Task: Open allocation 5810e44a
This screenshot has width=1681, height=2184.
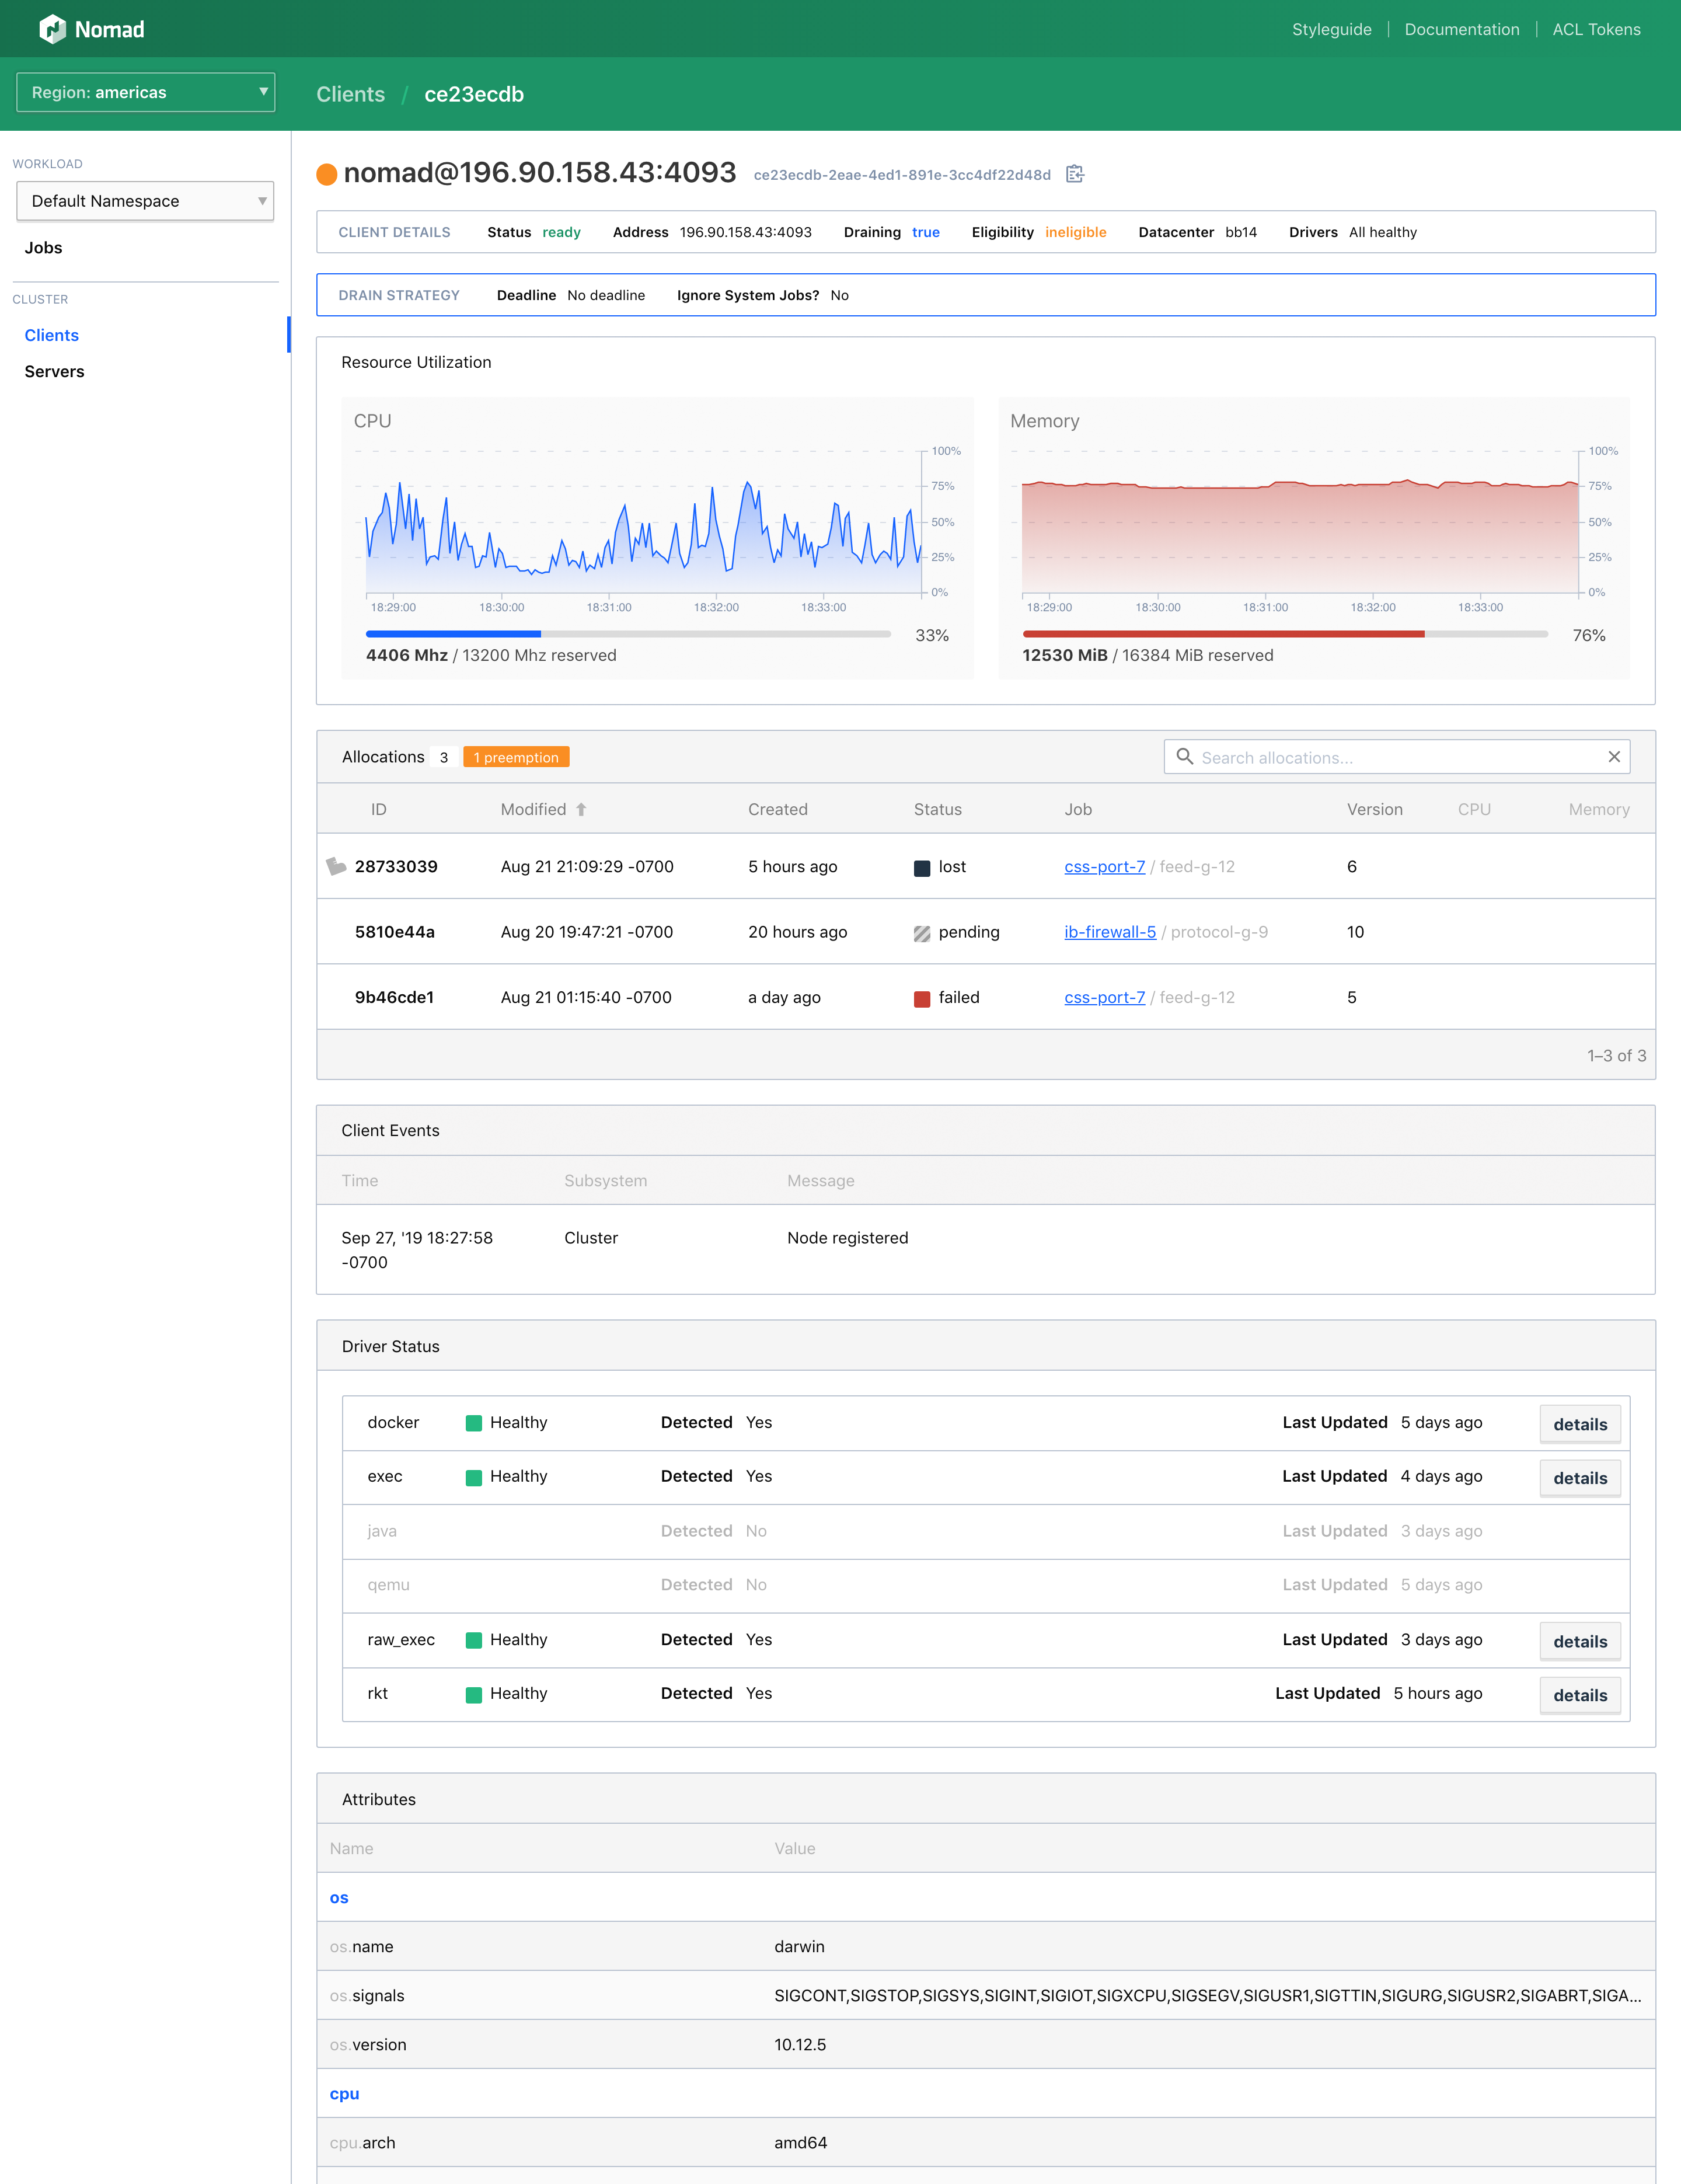Action: click(x=395, y=932)
